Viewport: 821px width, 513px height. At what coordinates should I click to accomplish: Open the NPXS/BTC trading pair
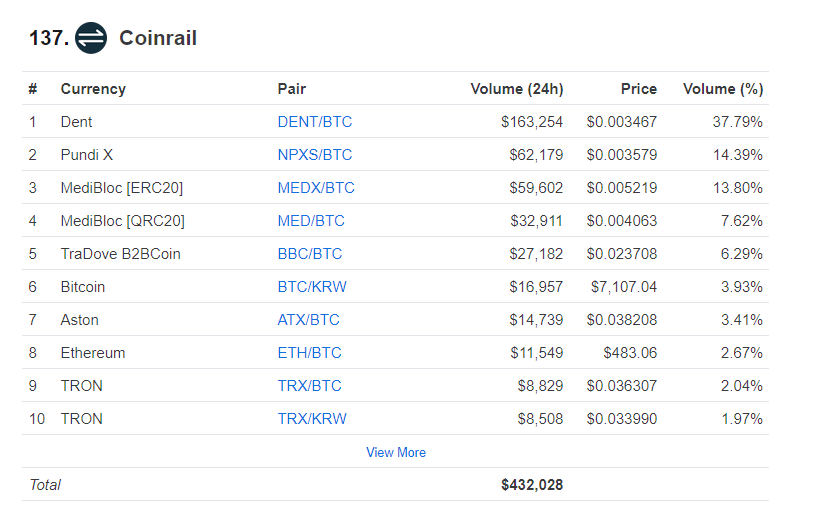tap(315, 155)
